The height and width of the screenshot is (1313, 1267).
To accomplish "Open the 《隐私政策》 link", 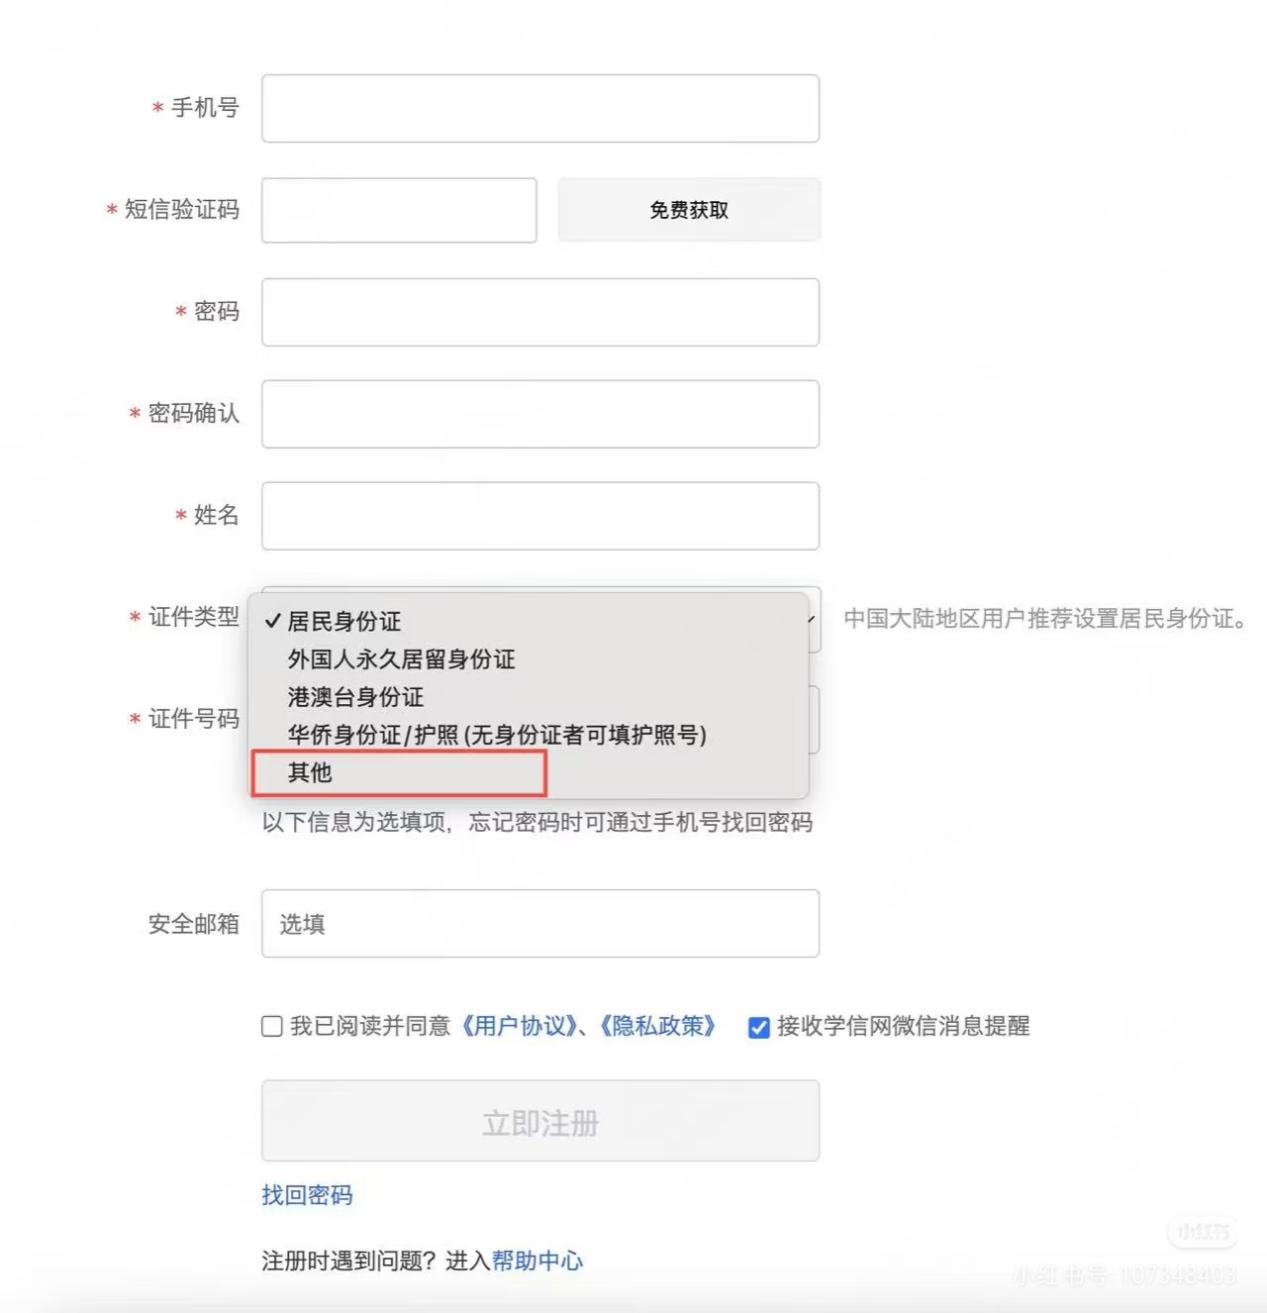I will coord(658,1026).
